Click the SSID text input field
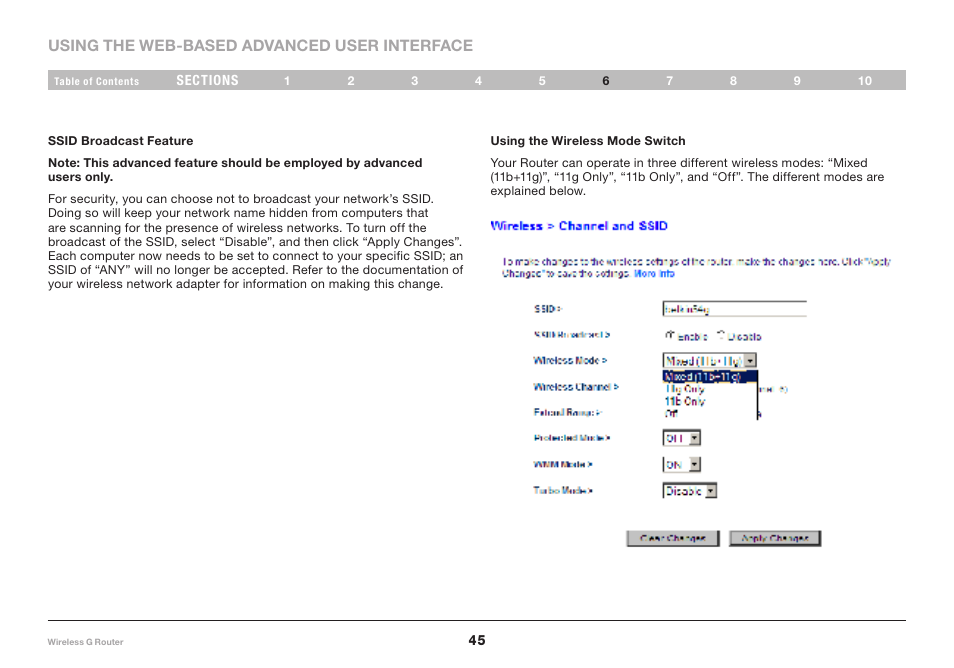This screenshot has height=668, width=954. pyautogui.click(x=734, y=309)
